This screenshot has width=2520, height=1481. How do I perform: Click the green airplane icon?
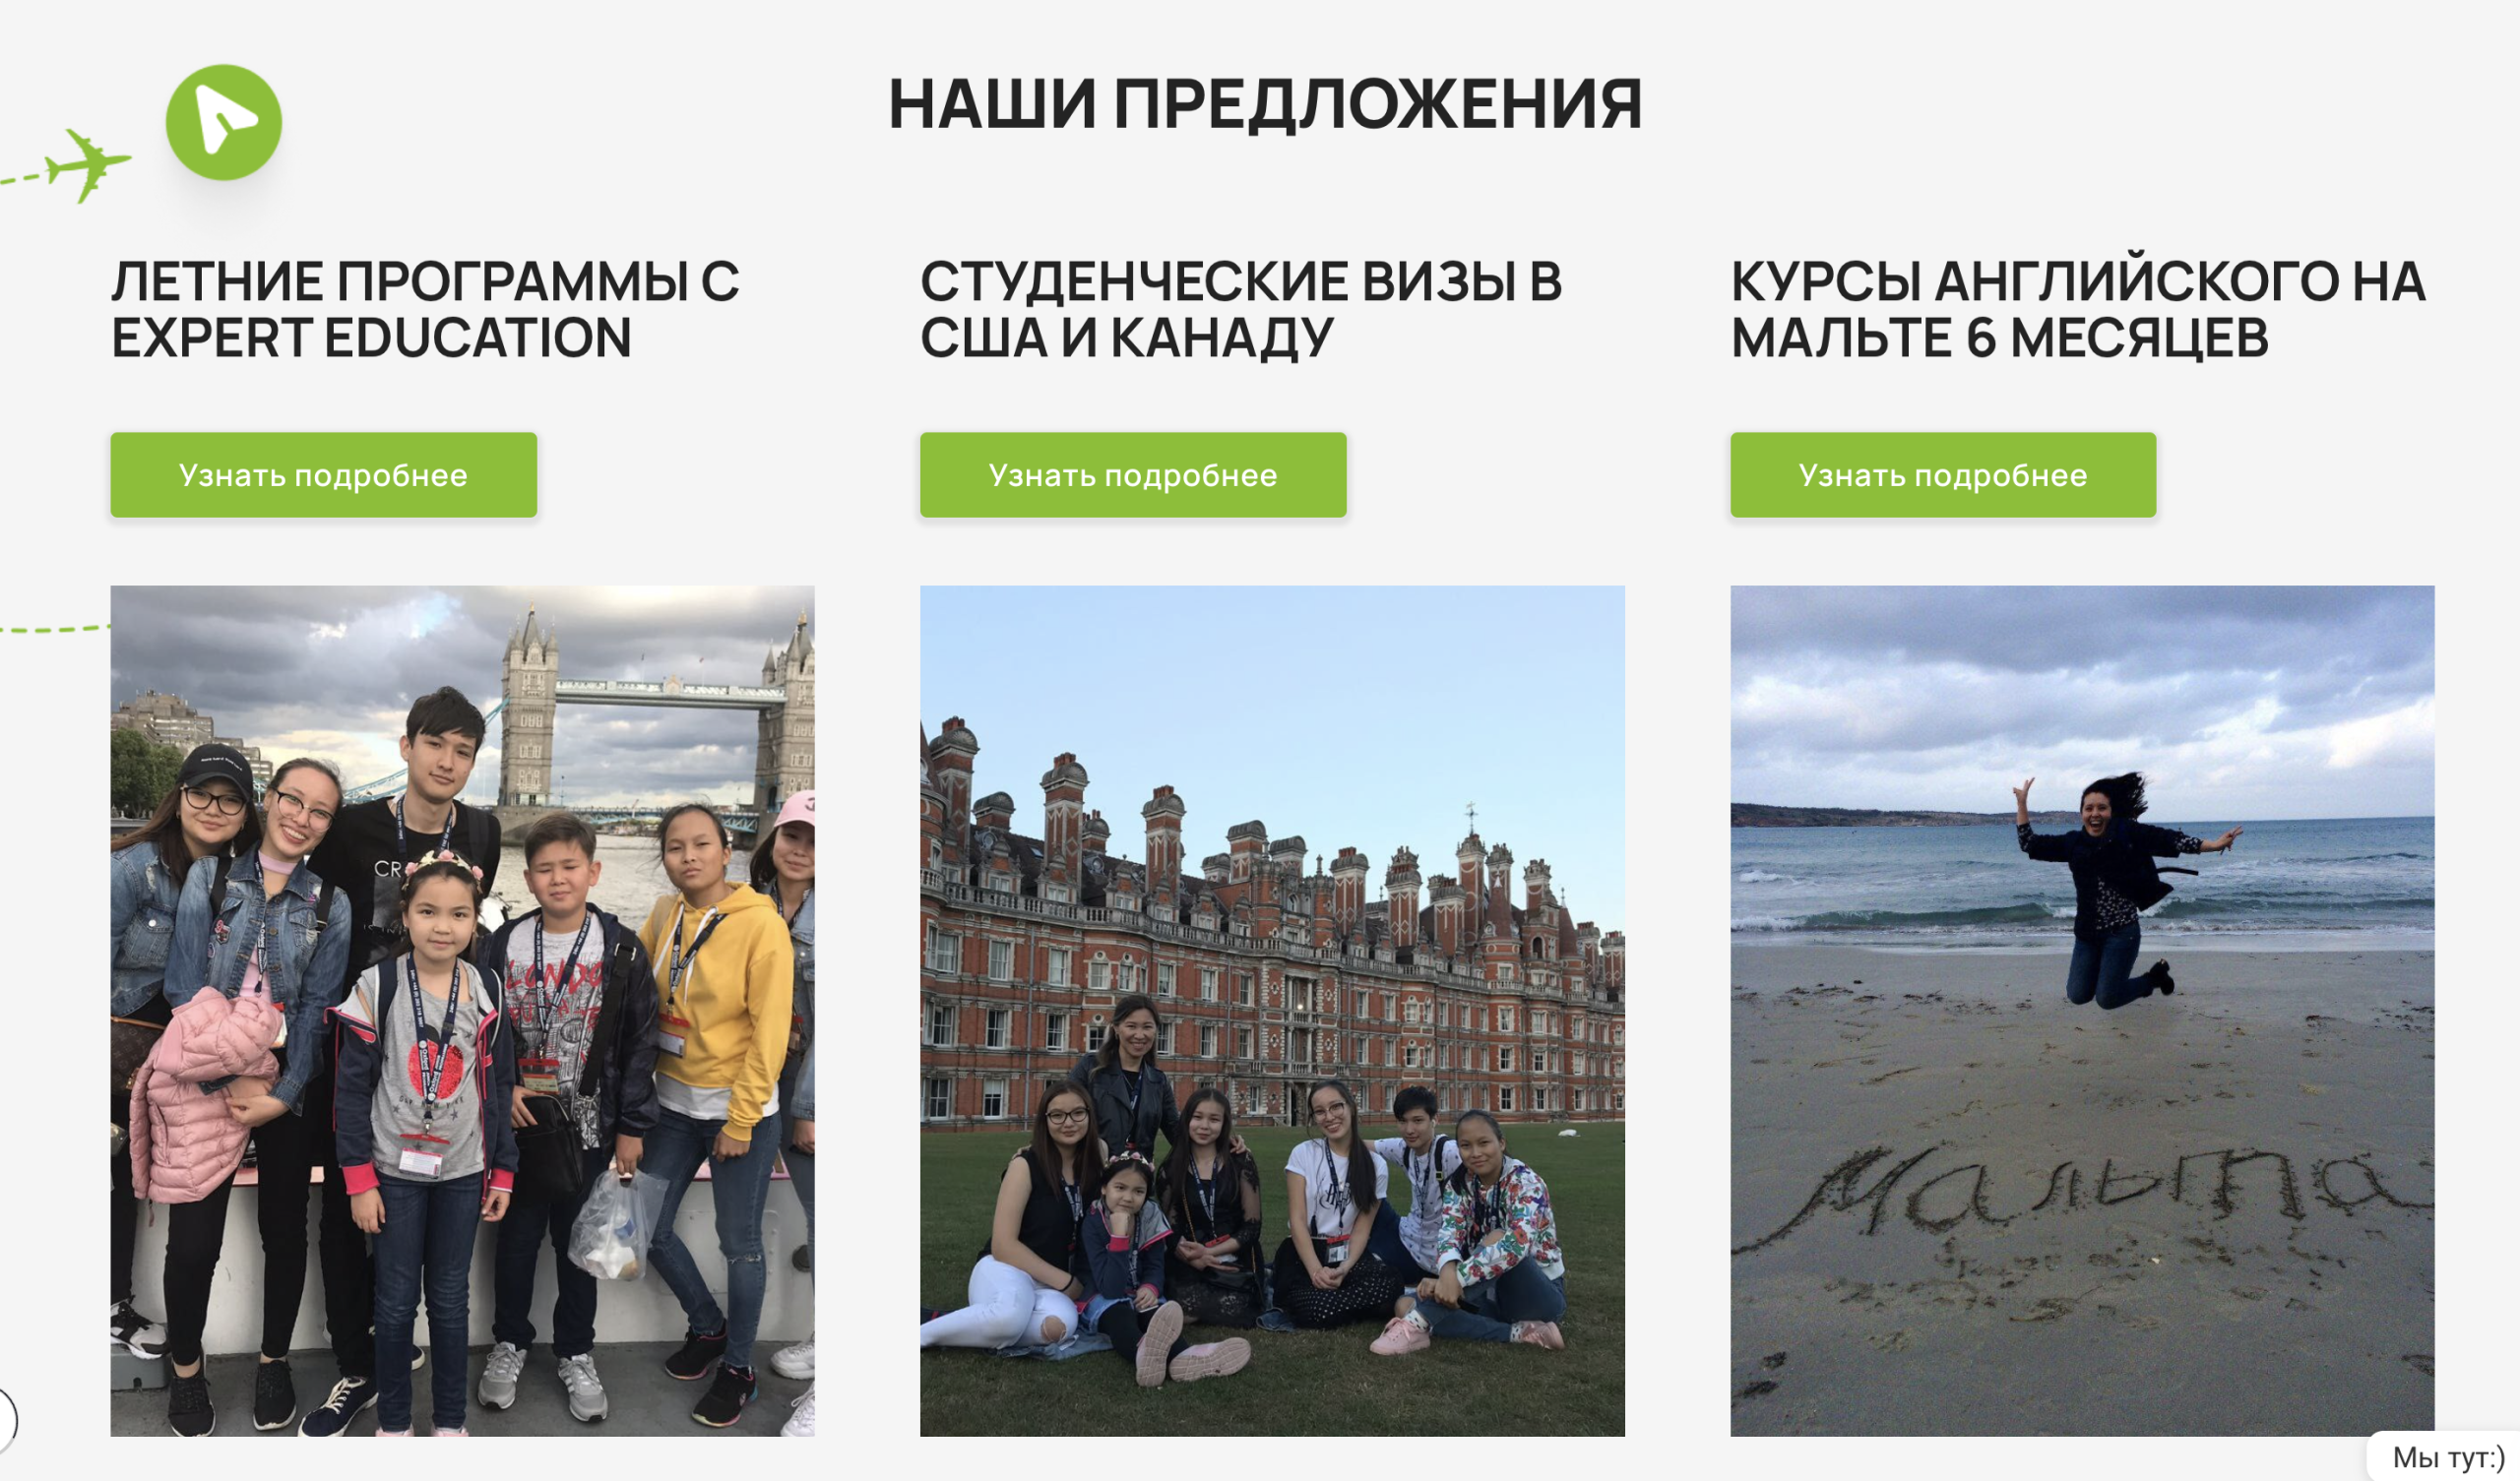point(88,165)
